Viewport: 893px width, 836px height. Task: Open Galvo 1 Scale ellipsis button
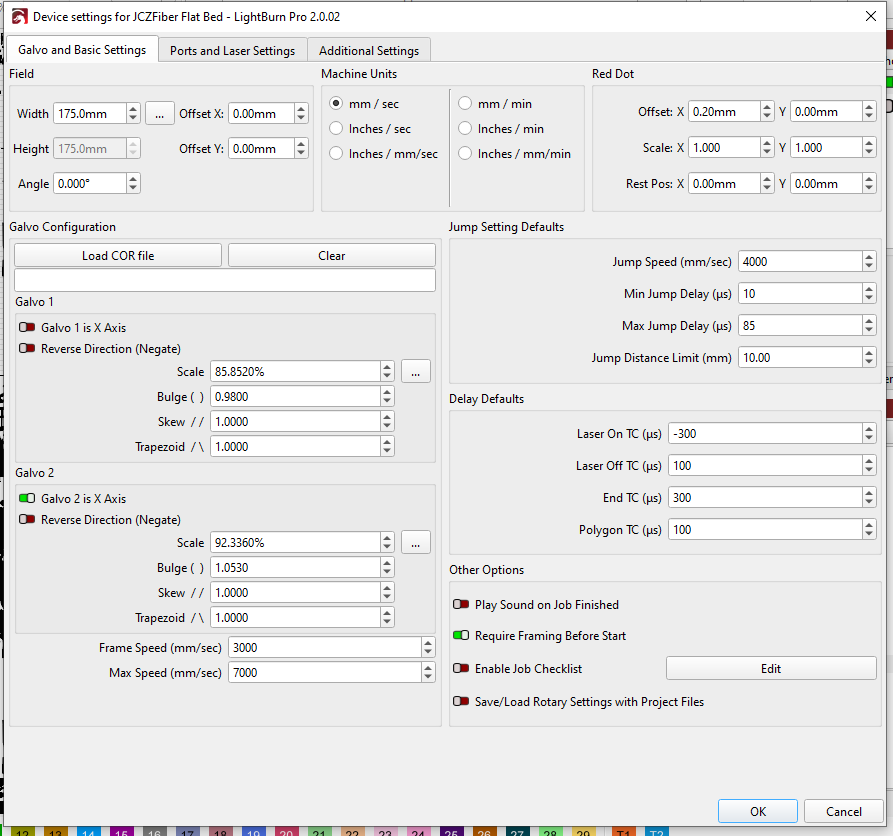416,372
